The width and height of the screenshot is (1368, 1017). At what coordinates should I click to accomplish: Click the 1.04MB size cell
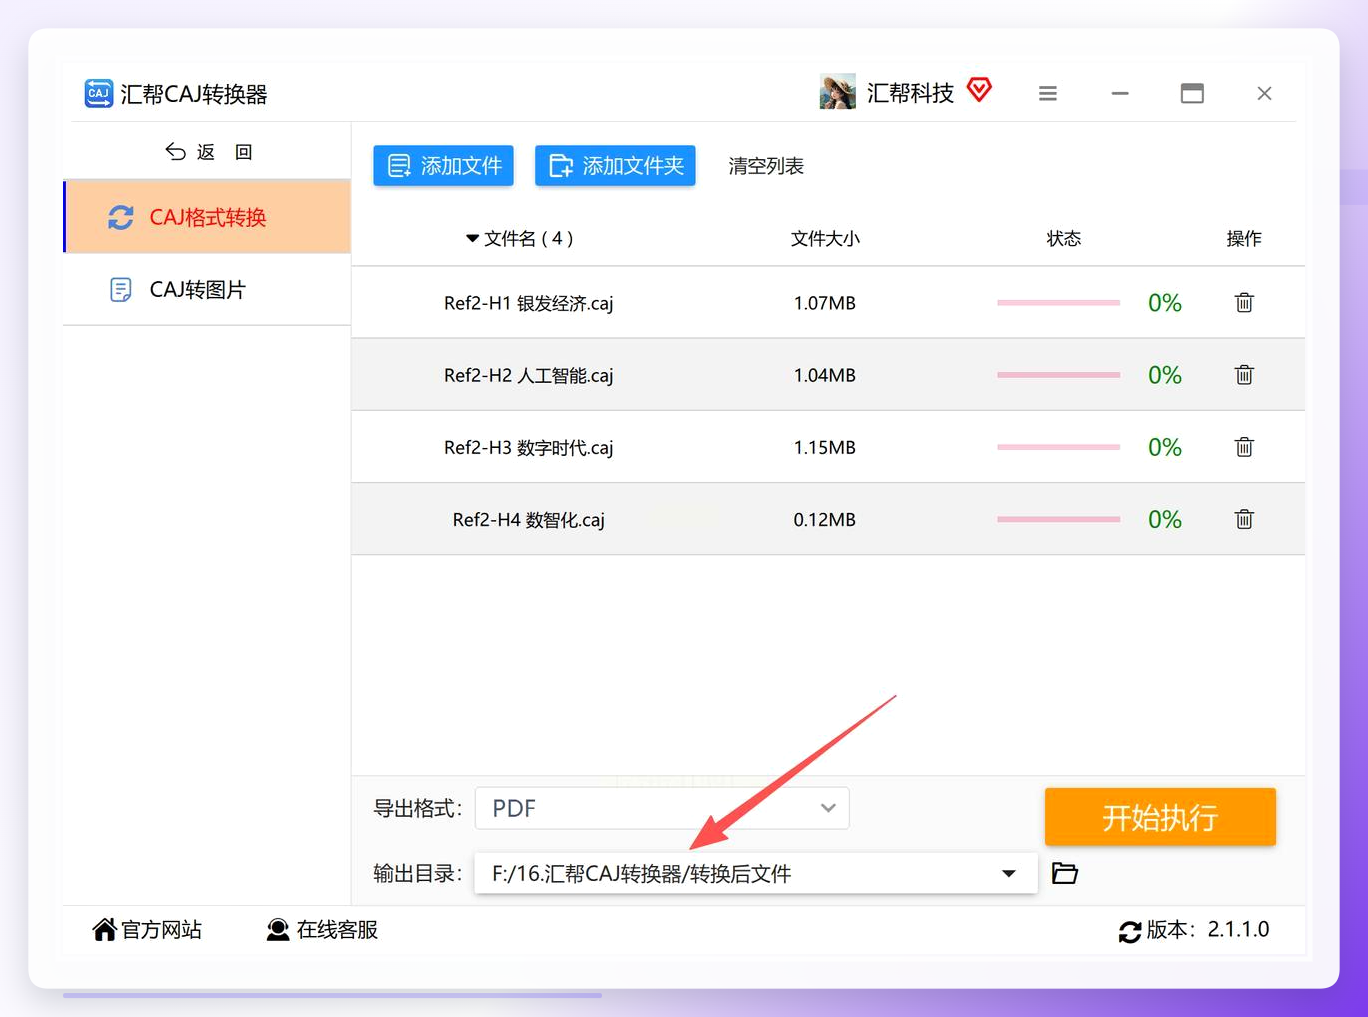pos(825,375)
